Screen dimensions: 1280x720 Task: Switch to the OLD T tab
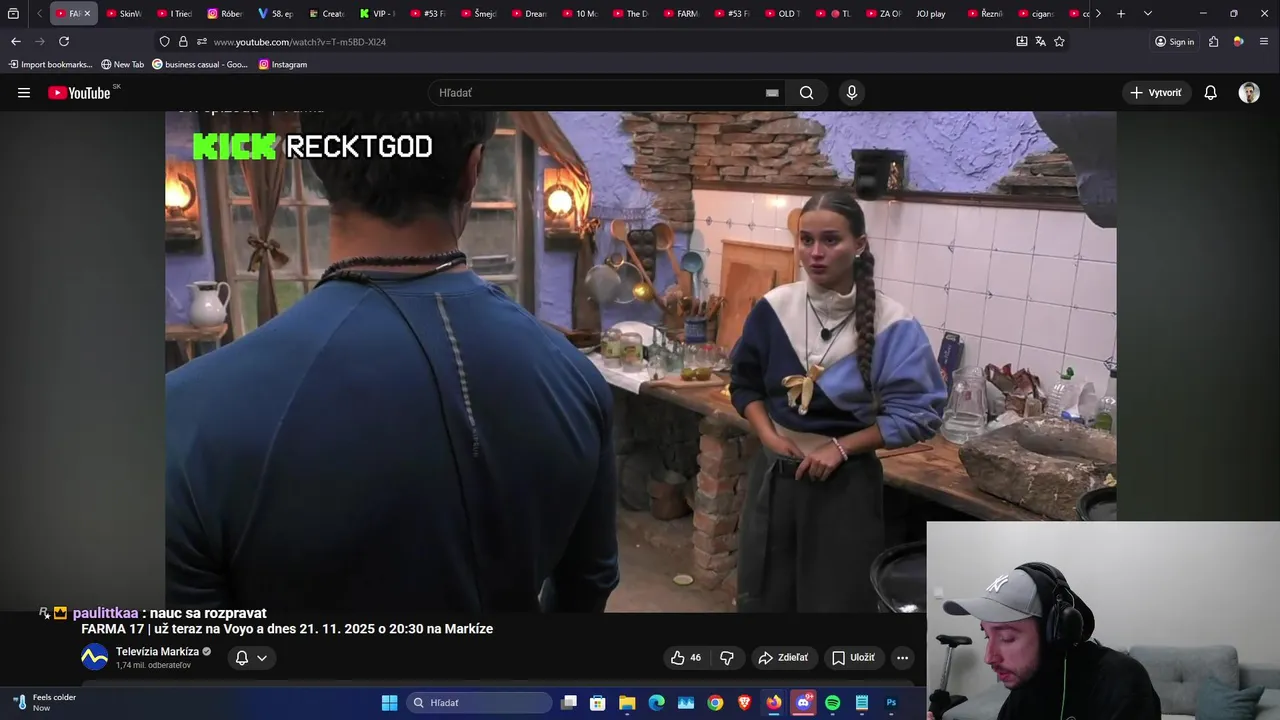coord(783,14)
